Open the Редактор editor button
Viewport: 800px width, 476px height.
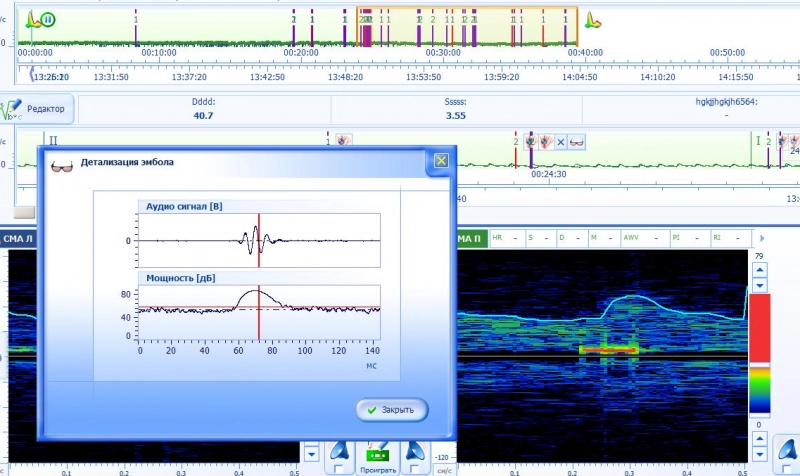[36, 108]
